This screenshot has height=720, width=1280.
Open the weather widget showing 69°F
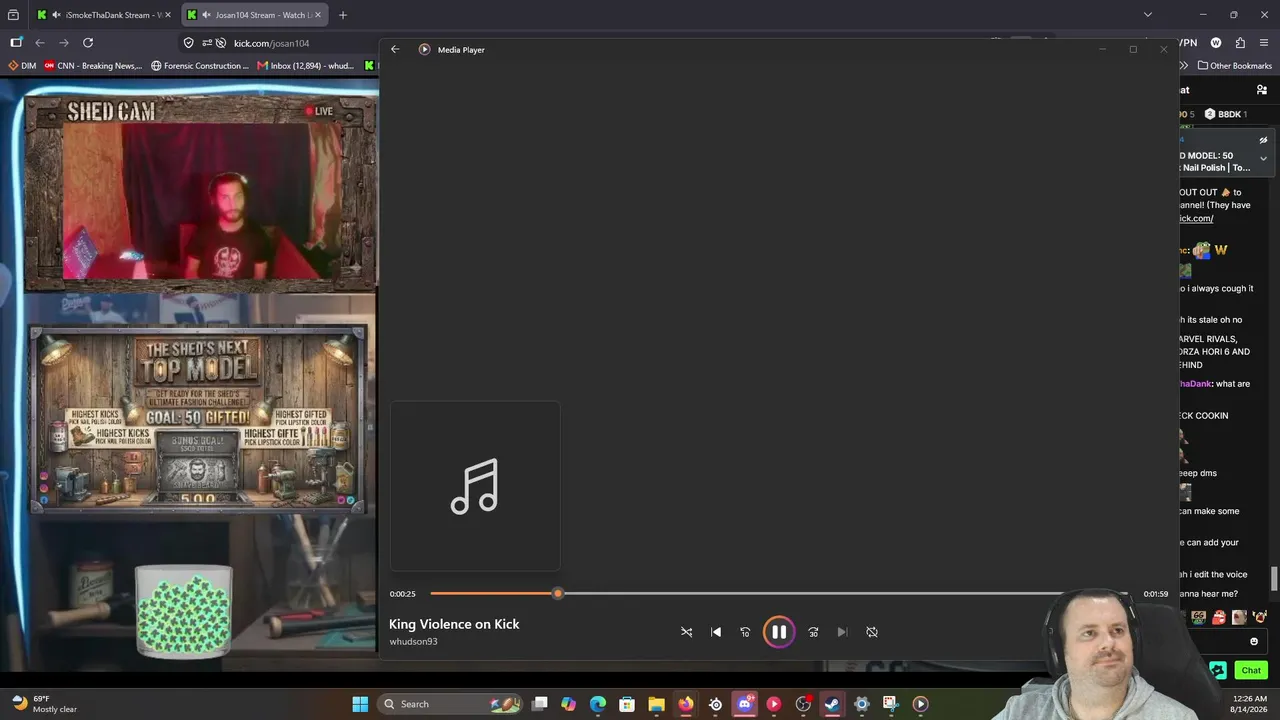pos(44,704)
